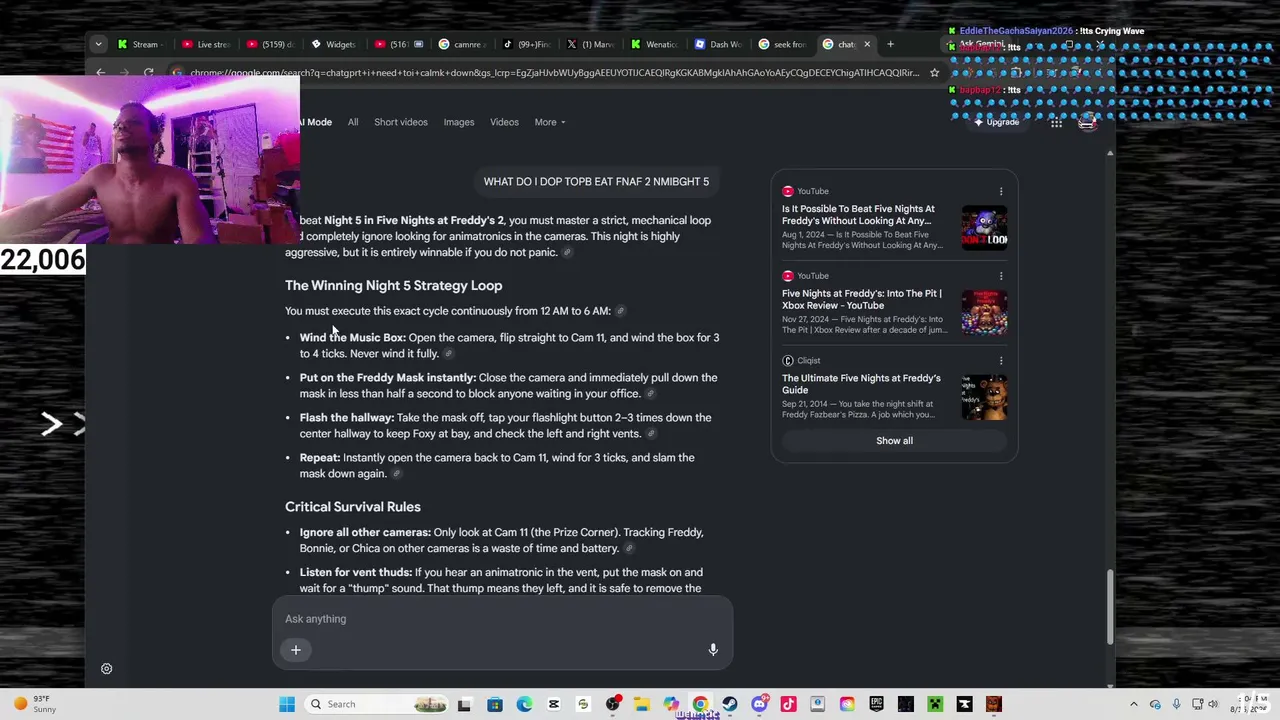Click Show all sources button
The width and height of the screenshot is (1280, 720).
pyautogui.click(x=894, y=441)
